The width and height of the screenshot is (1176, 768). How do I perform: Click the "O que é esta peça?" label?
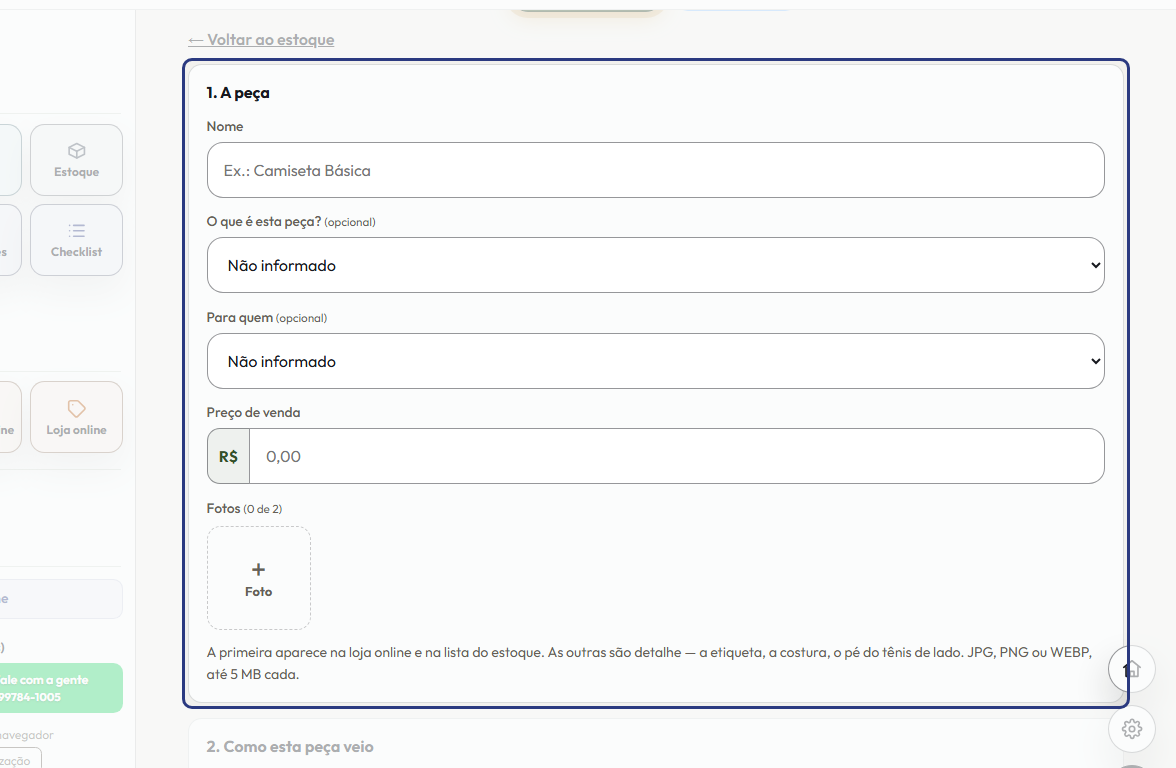coord(264,222)
